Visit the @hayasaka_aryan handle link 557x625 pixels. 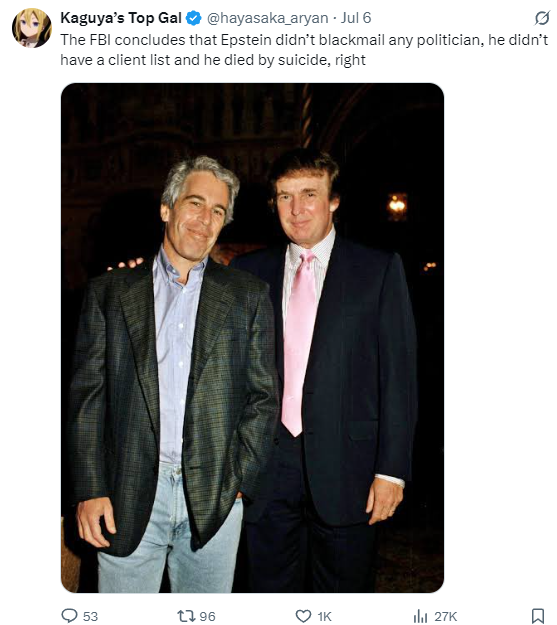(268, 18)
